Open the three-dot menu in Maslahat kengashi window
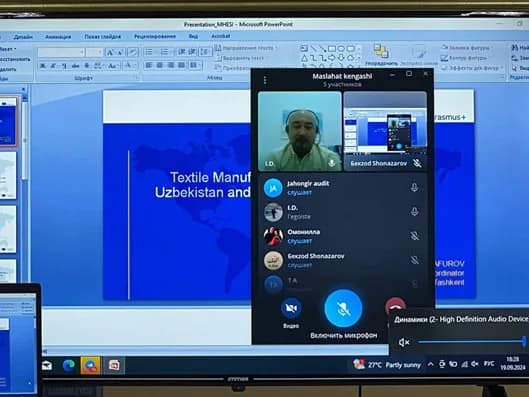529x397 pixels. tap(265, 80)
